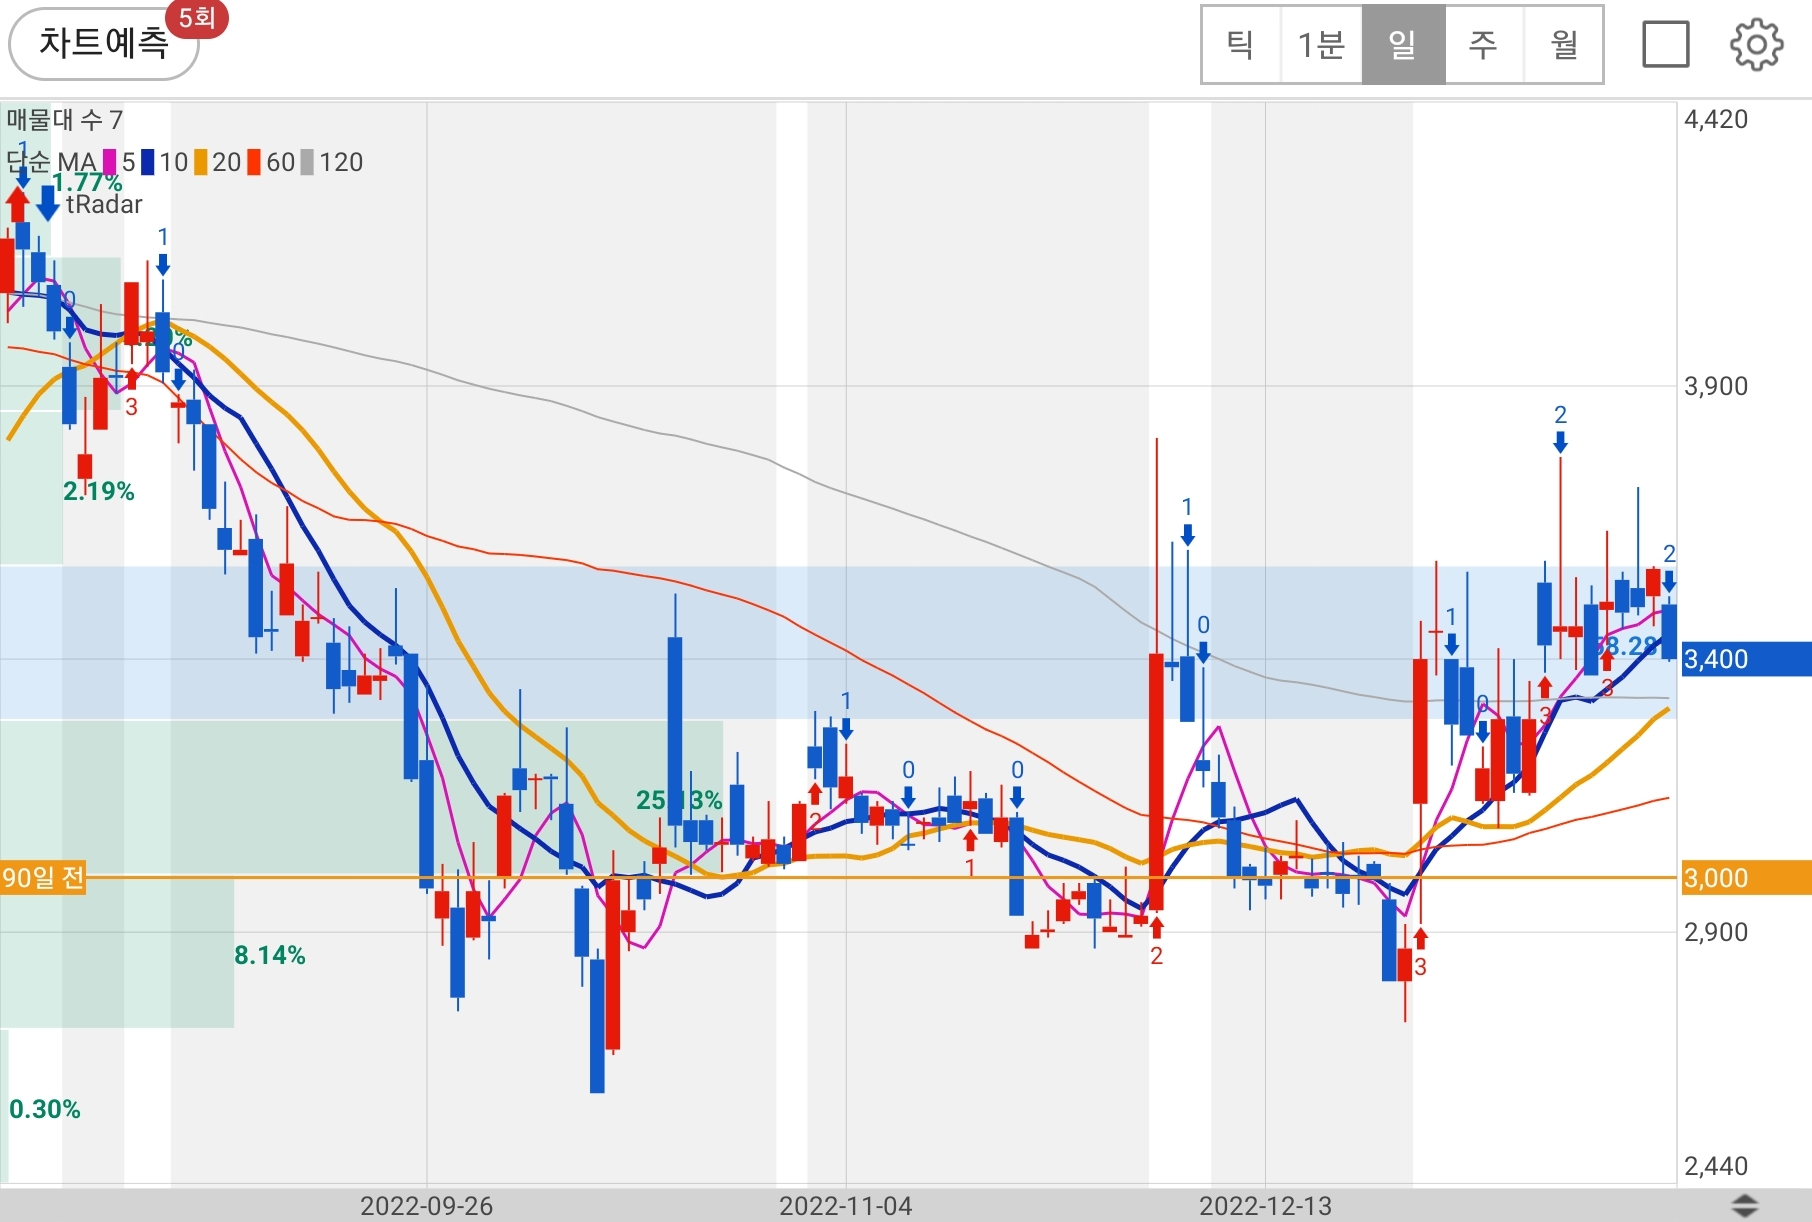Switch to the 틱 tick chart tab
Screen dimensions: 1812x1222
tap(1241, 45)
